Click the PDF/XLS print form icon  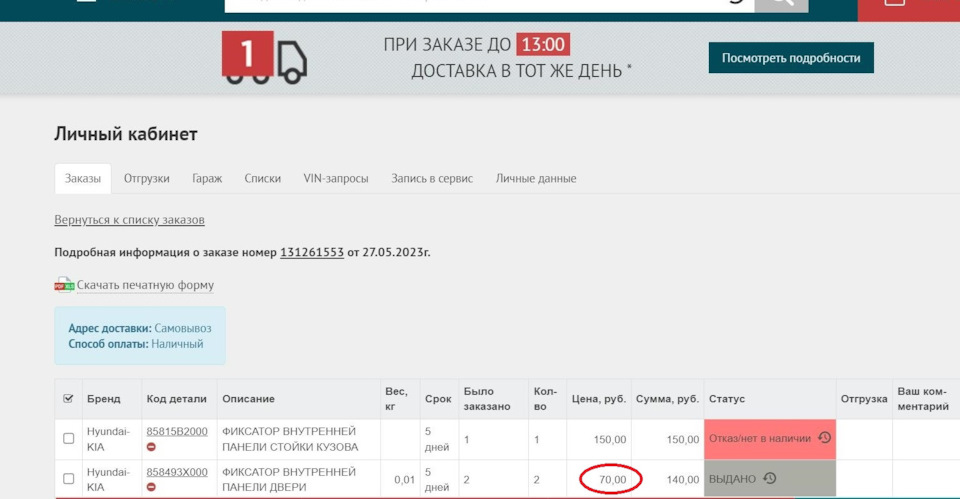(64, 285)
